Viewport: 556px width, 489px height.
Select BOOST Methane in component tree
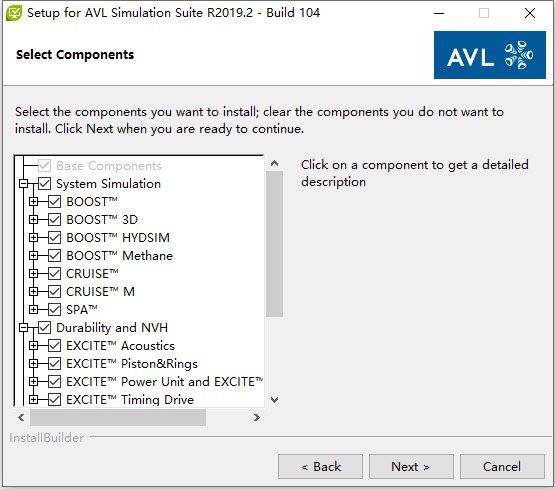pos(119,255)
